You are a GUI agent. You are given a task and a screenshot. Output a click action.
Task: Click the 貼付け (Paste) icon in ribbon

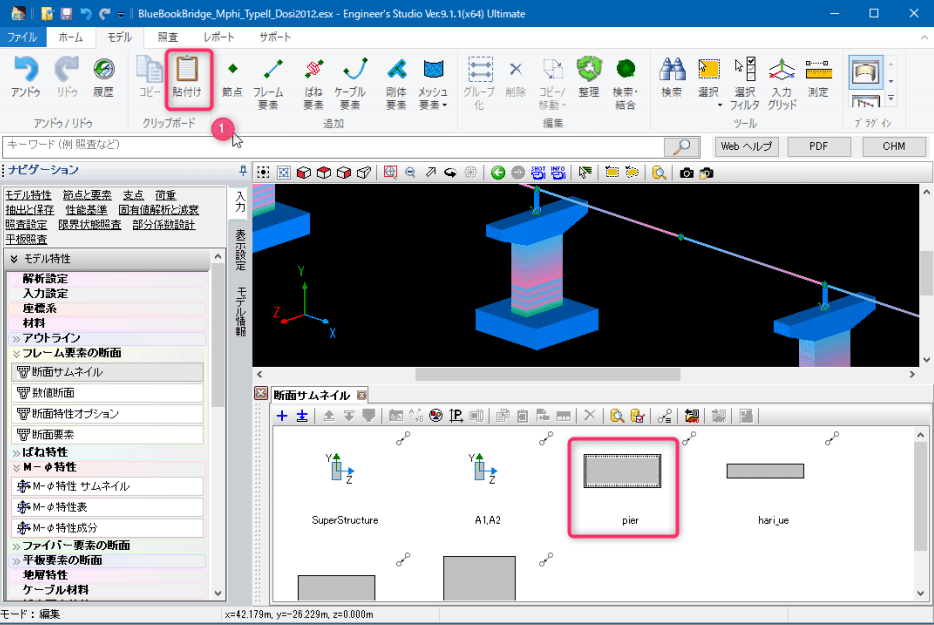pos(187,77)
